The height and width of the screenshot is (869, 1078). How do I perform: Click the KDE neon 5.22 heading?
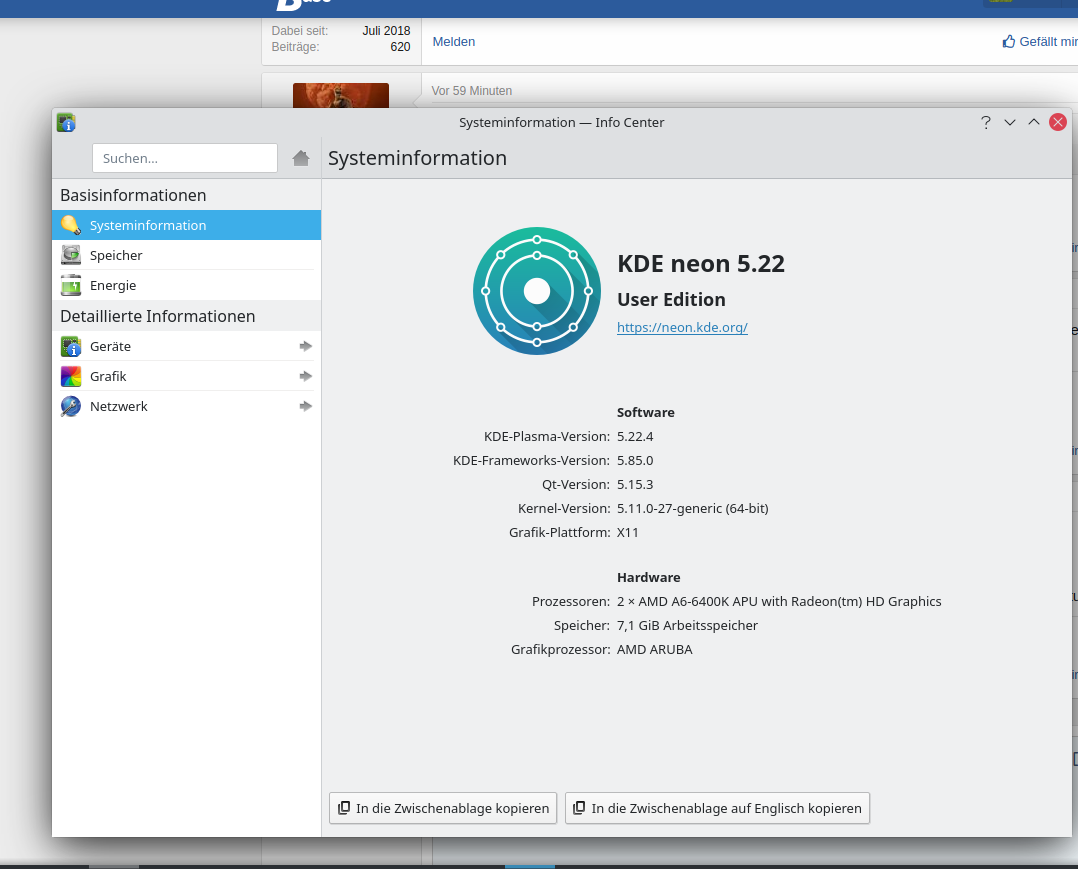(701, 264)
